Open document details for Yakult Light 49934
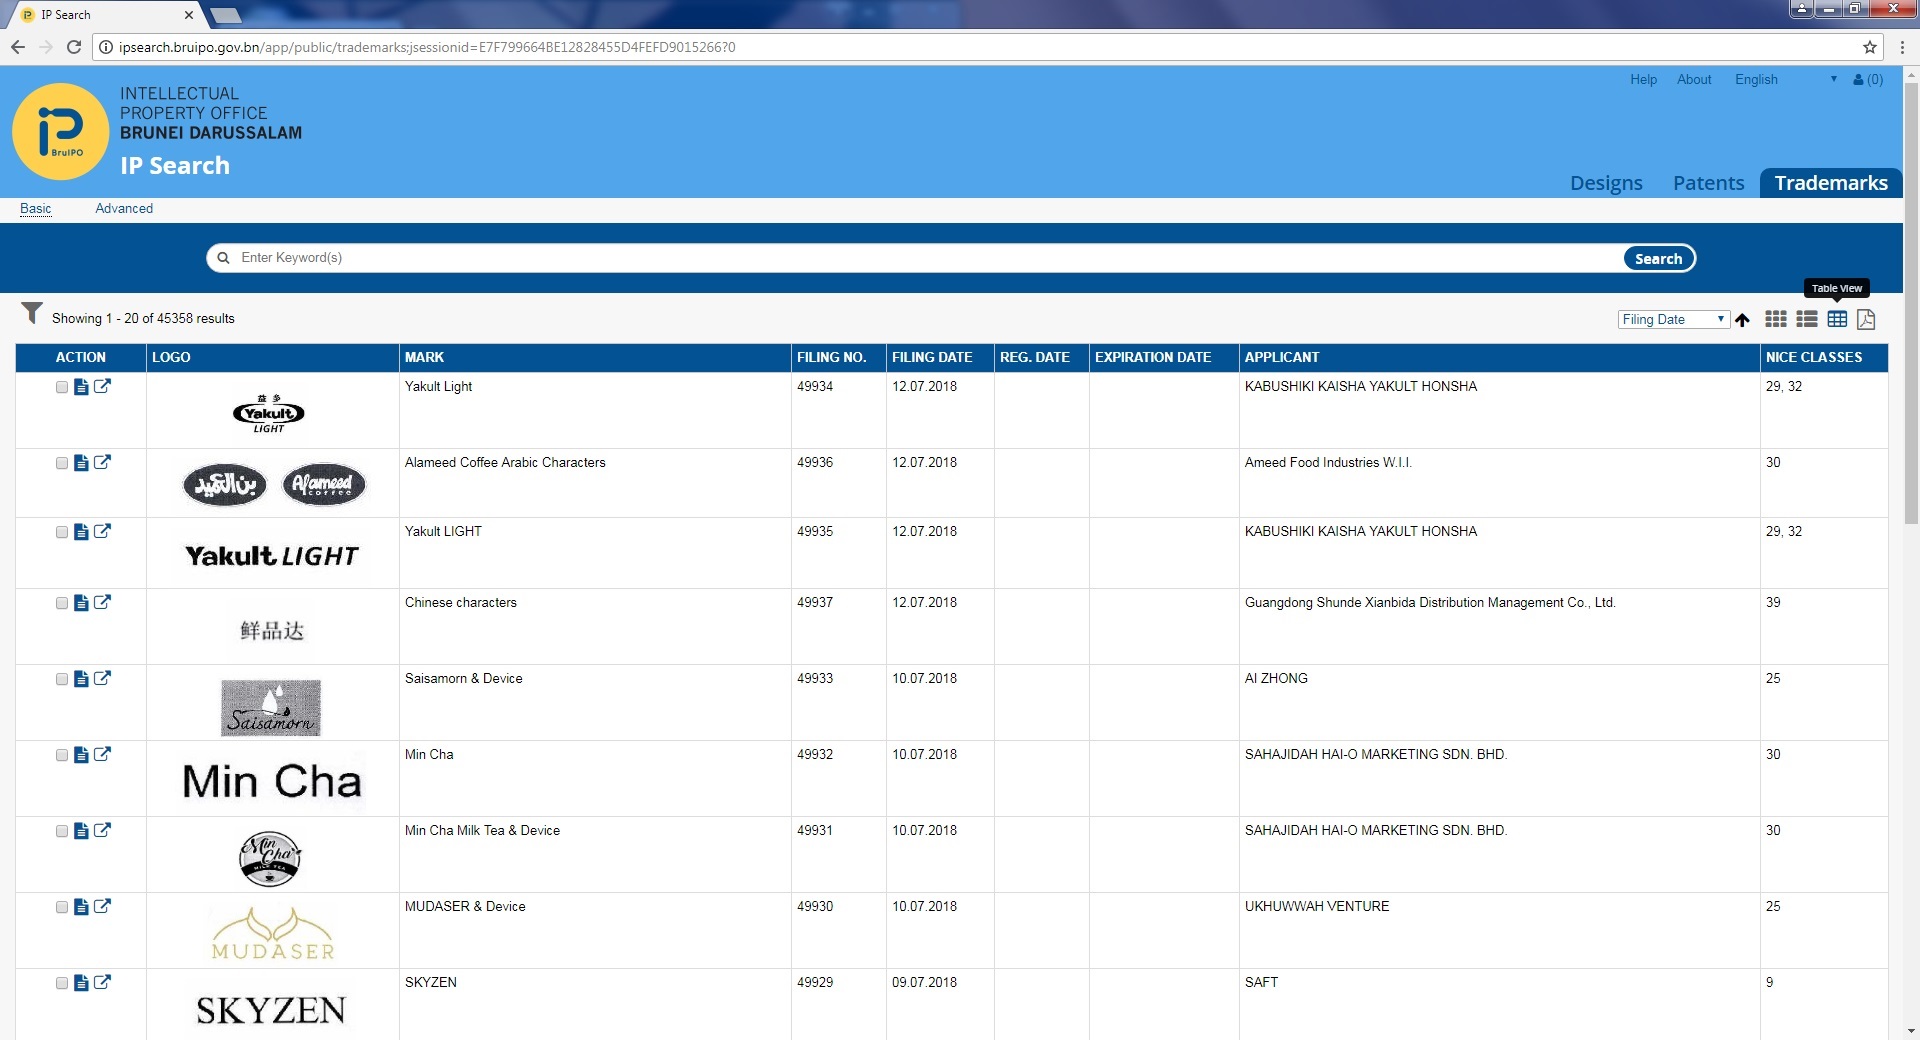1920x1040 pixels. 81,387
